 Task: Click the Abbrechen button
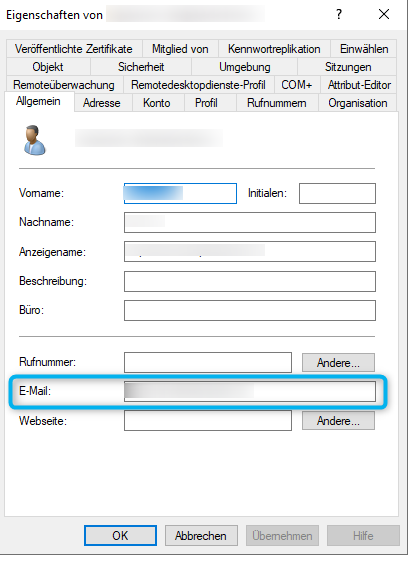201,535
